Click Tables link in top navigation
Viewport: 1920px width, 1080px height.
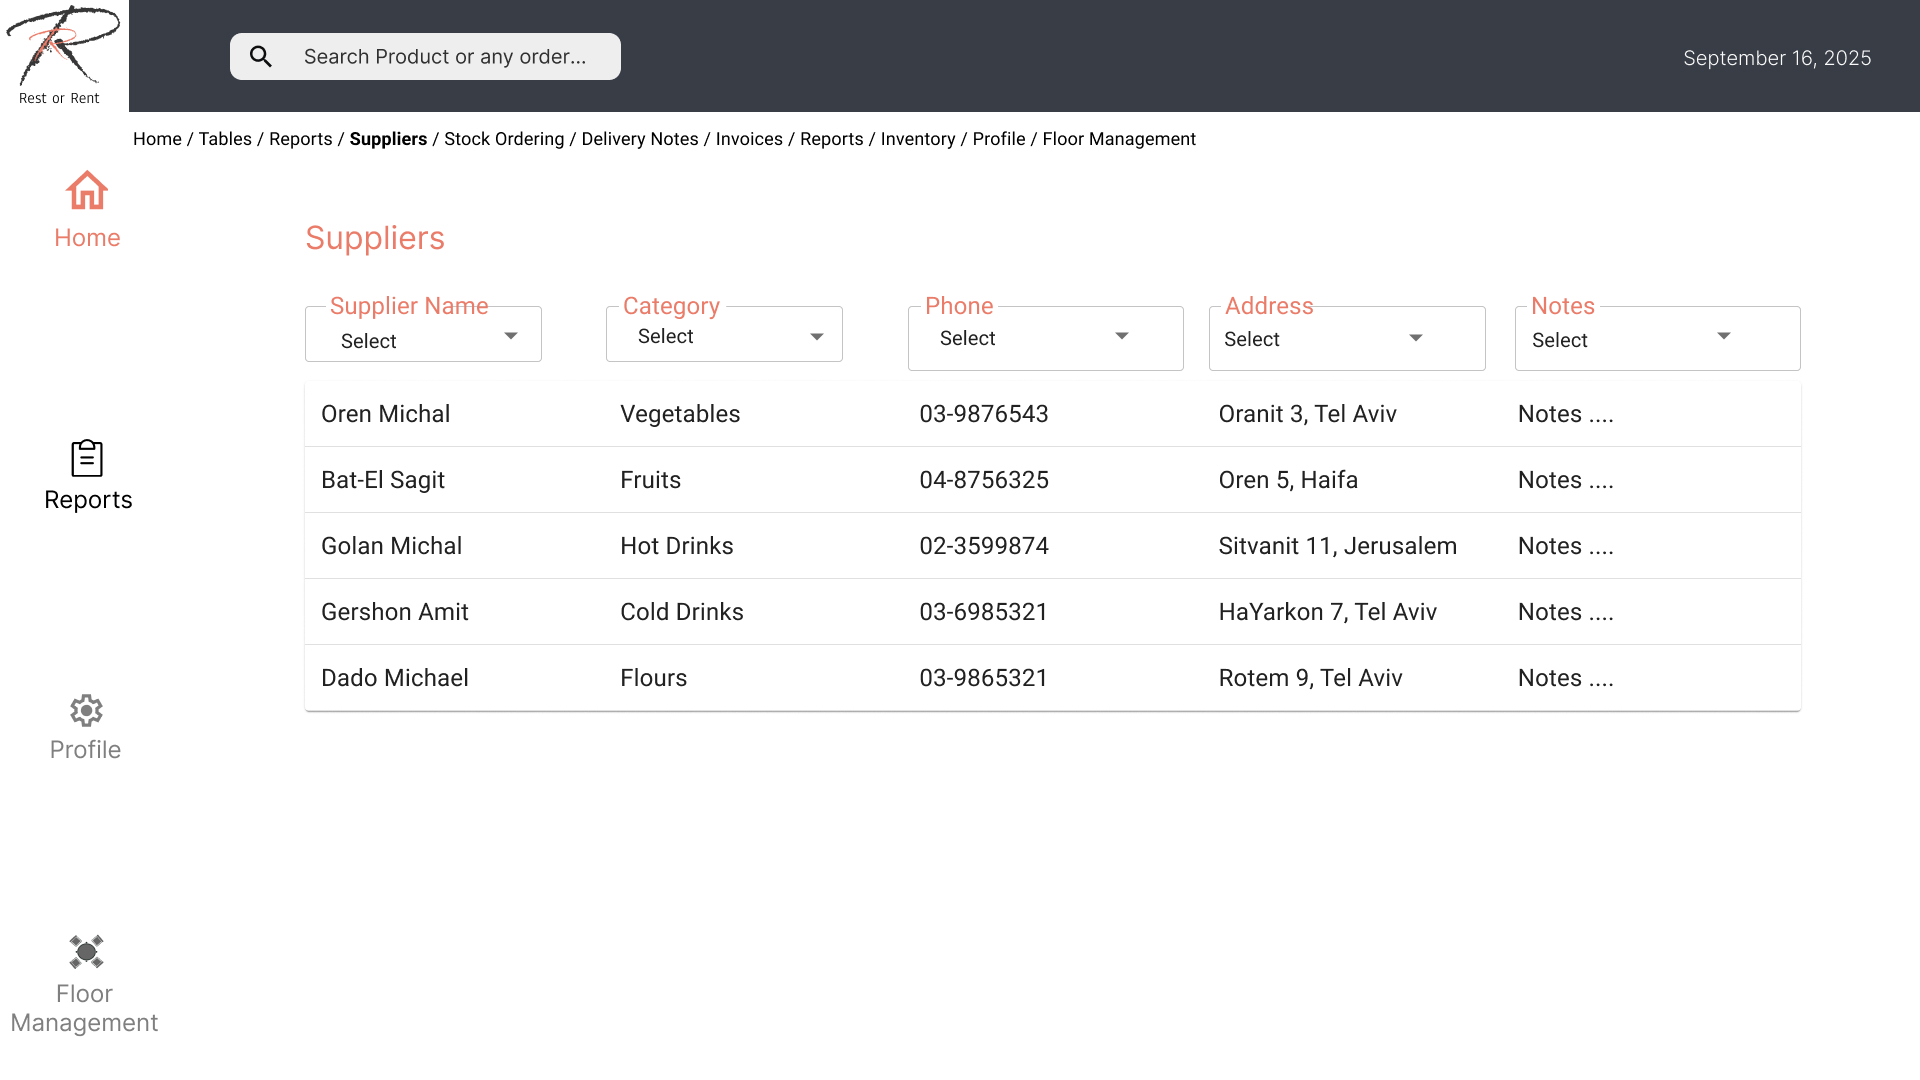point(225,139)
